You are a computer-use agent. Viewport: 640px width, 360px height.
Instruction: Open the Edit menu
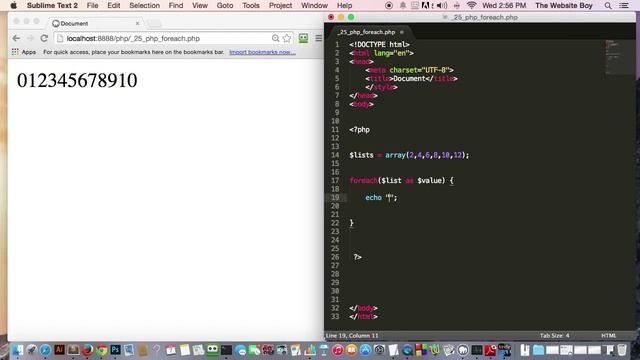113,5
